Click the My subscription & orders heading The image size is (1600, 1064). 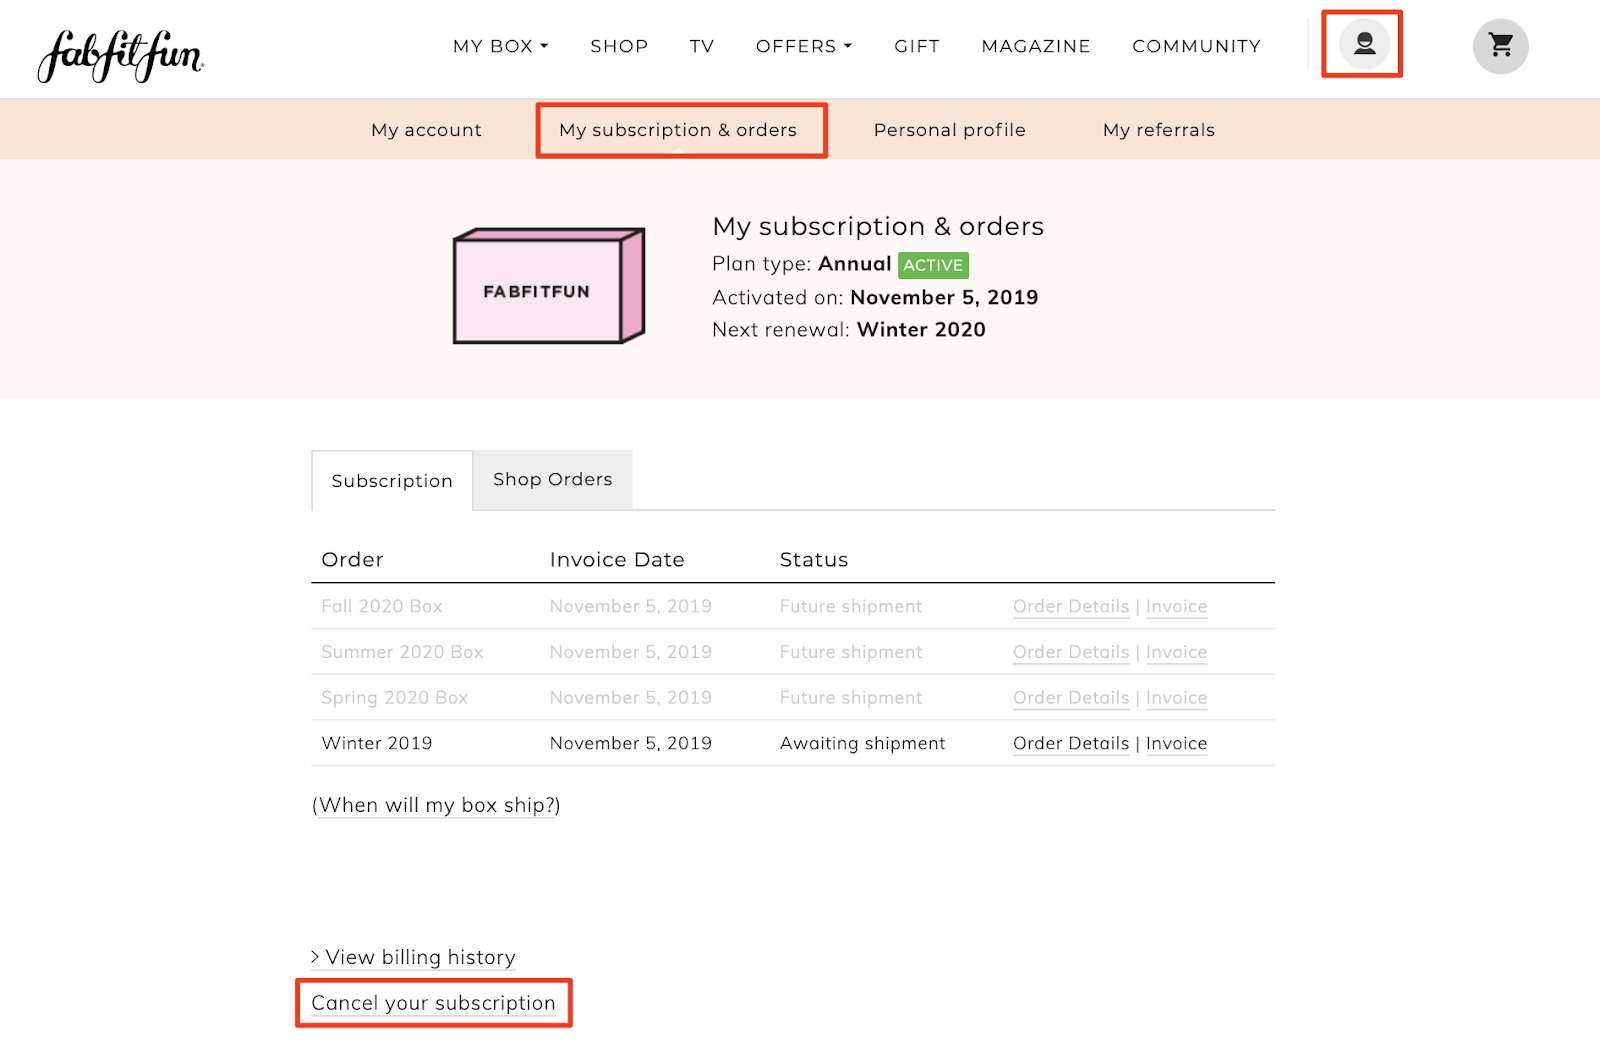point(878,227)
